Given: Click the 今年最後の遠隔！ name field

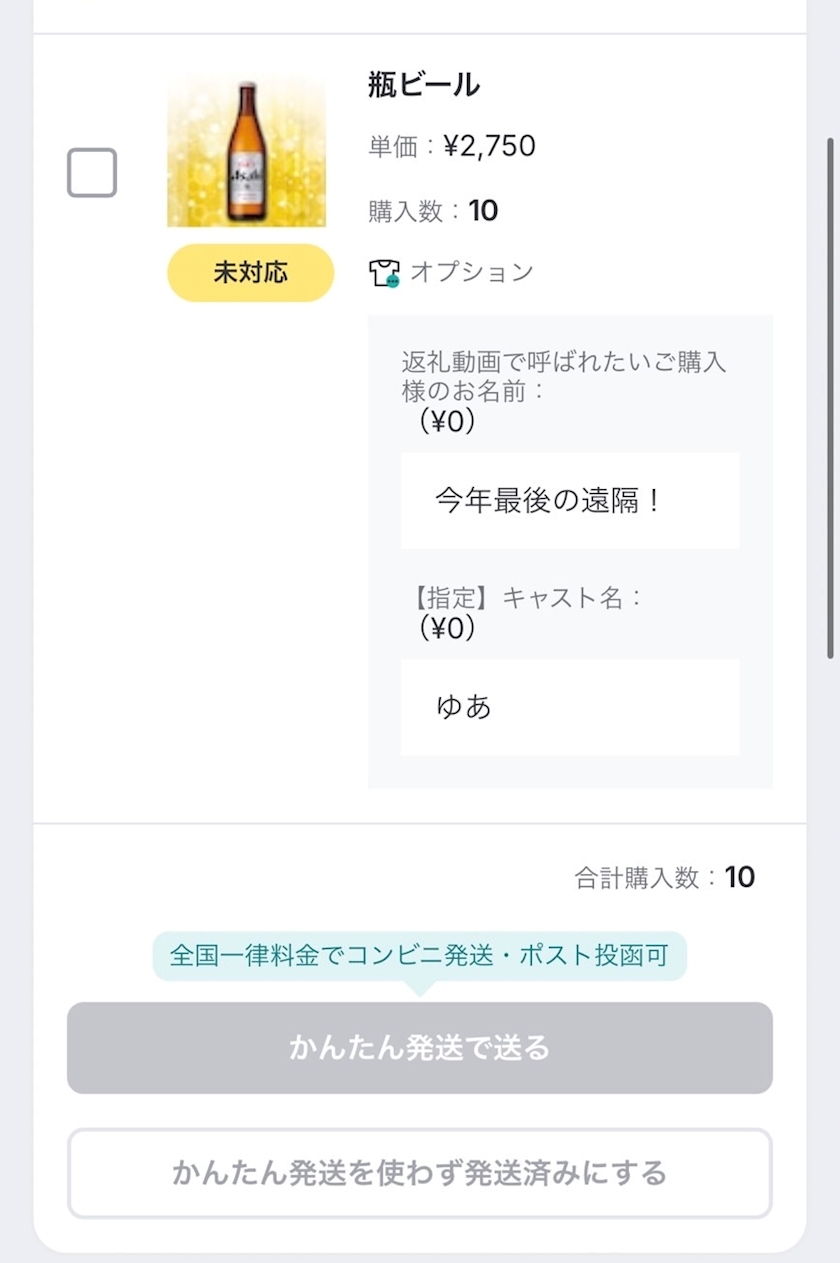Looking at the screenshot, I should pyautogui.click(x=570, y=500).
